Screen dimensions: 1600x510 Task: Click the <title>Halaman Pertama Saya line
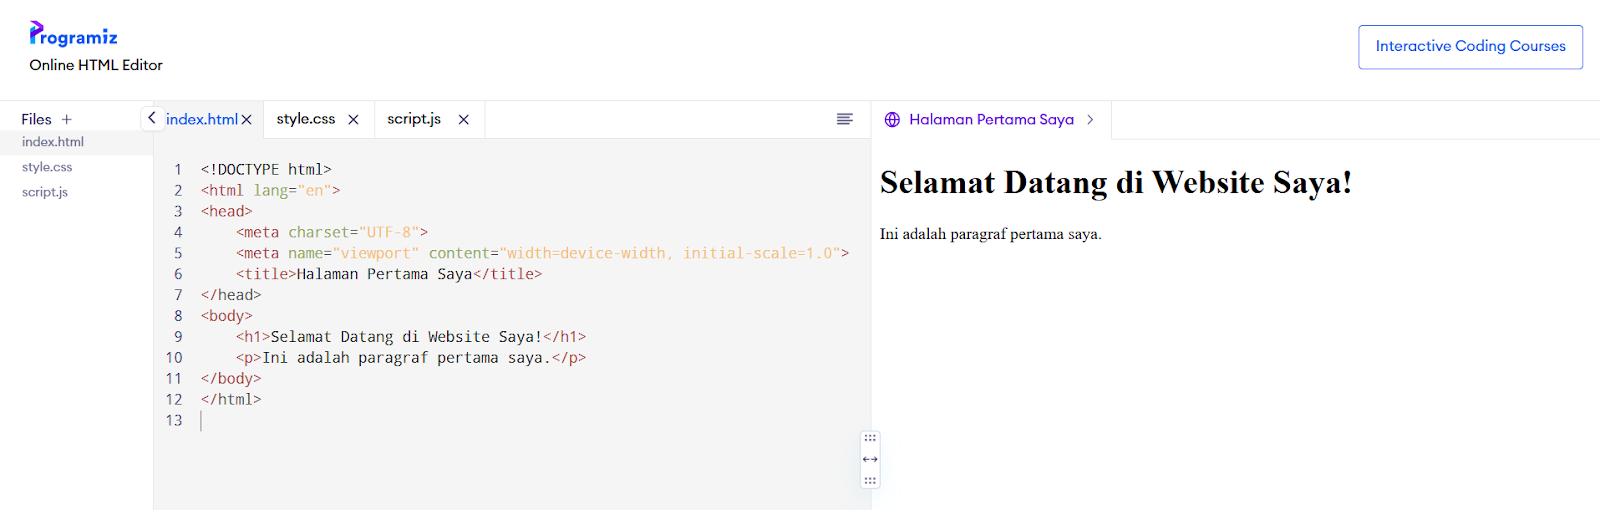point(389,274)
